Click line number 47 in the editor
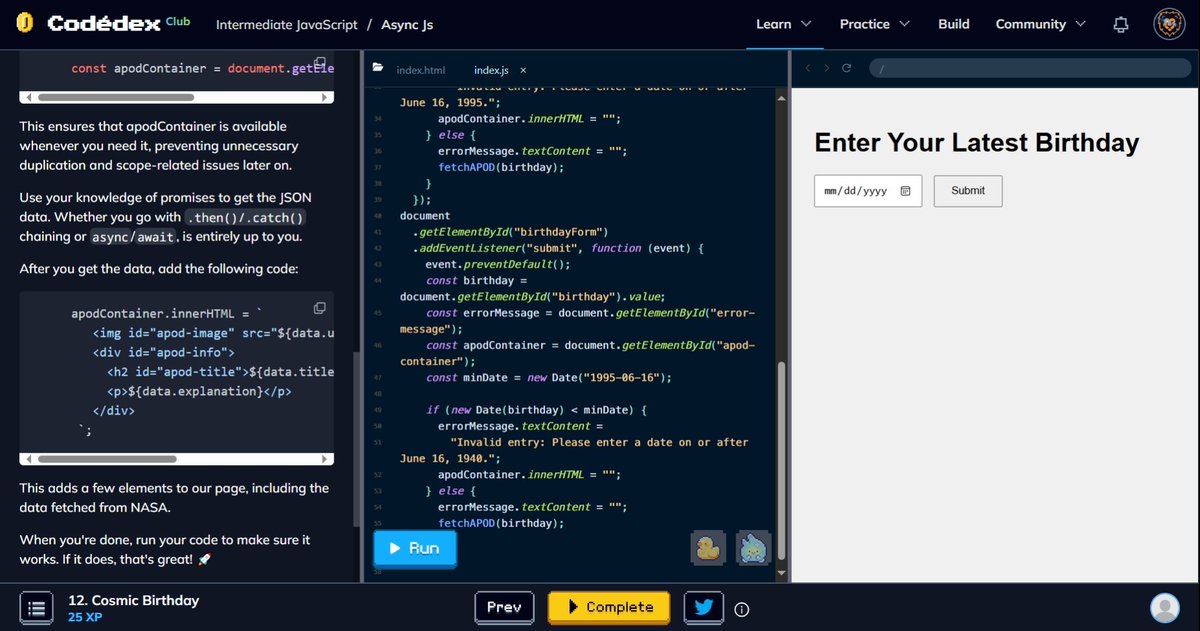 click(x=377, y=378)
